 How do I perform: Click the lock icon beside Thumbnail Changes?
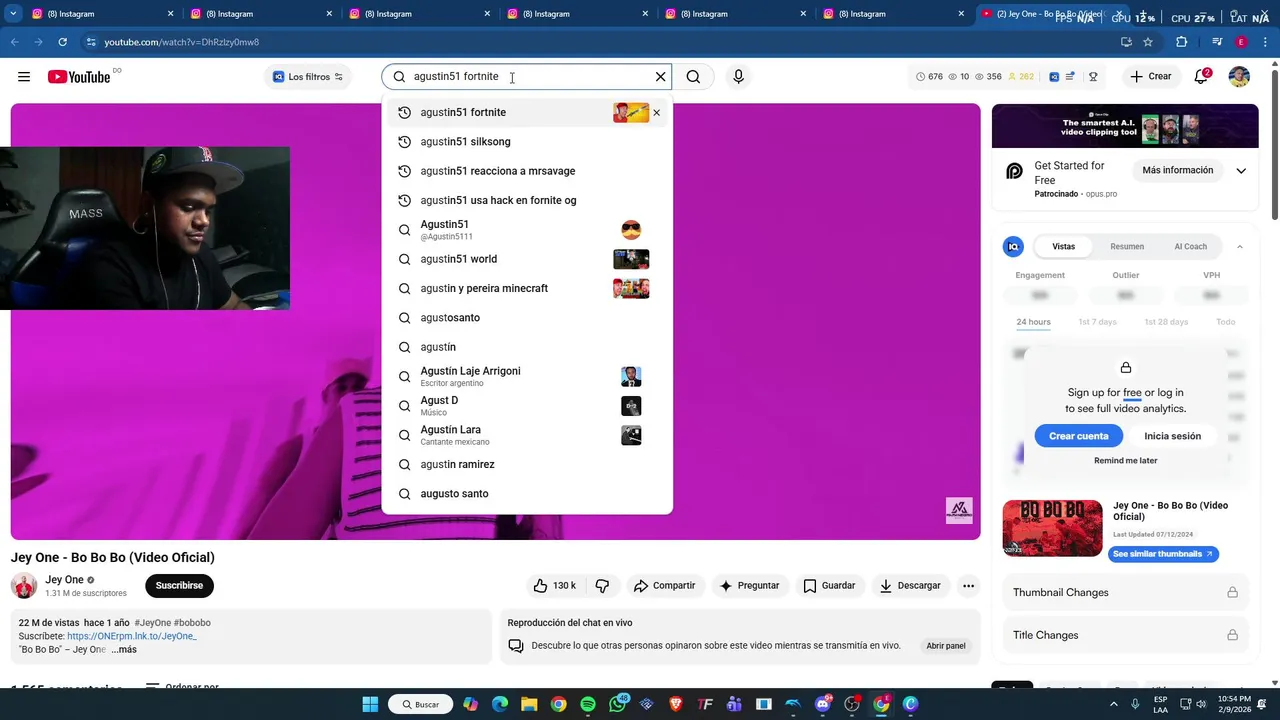coord(1232,593)
